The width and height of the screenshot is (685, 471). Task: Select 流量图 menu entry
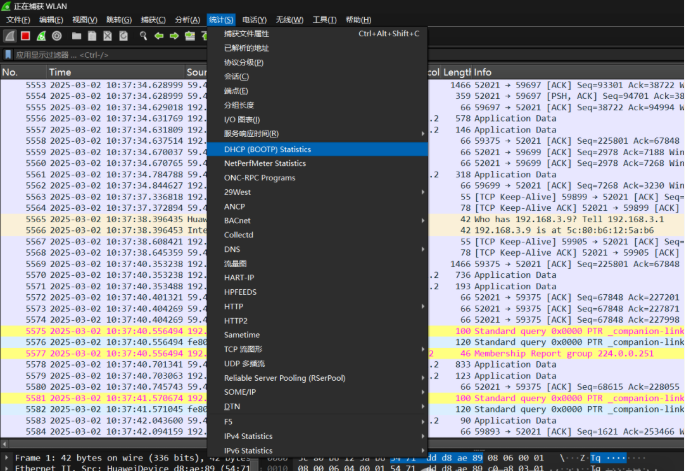317,263
